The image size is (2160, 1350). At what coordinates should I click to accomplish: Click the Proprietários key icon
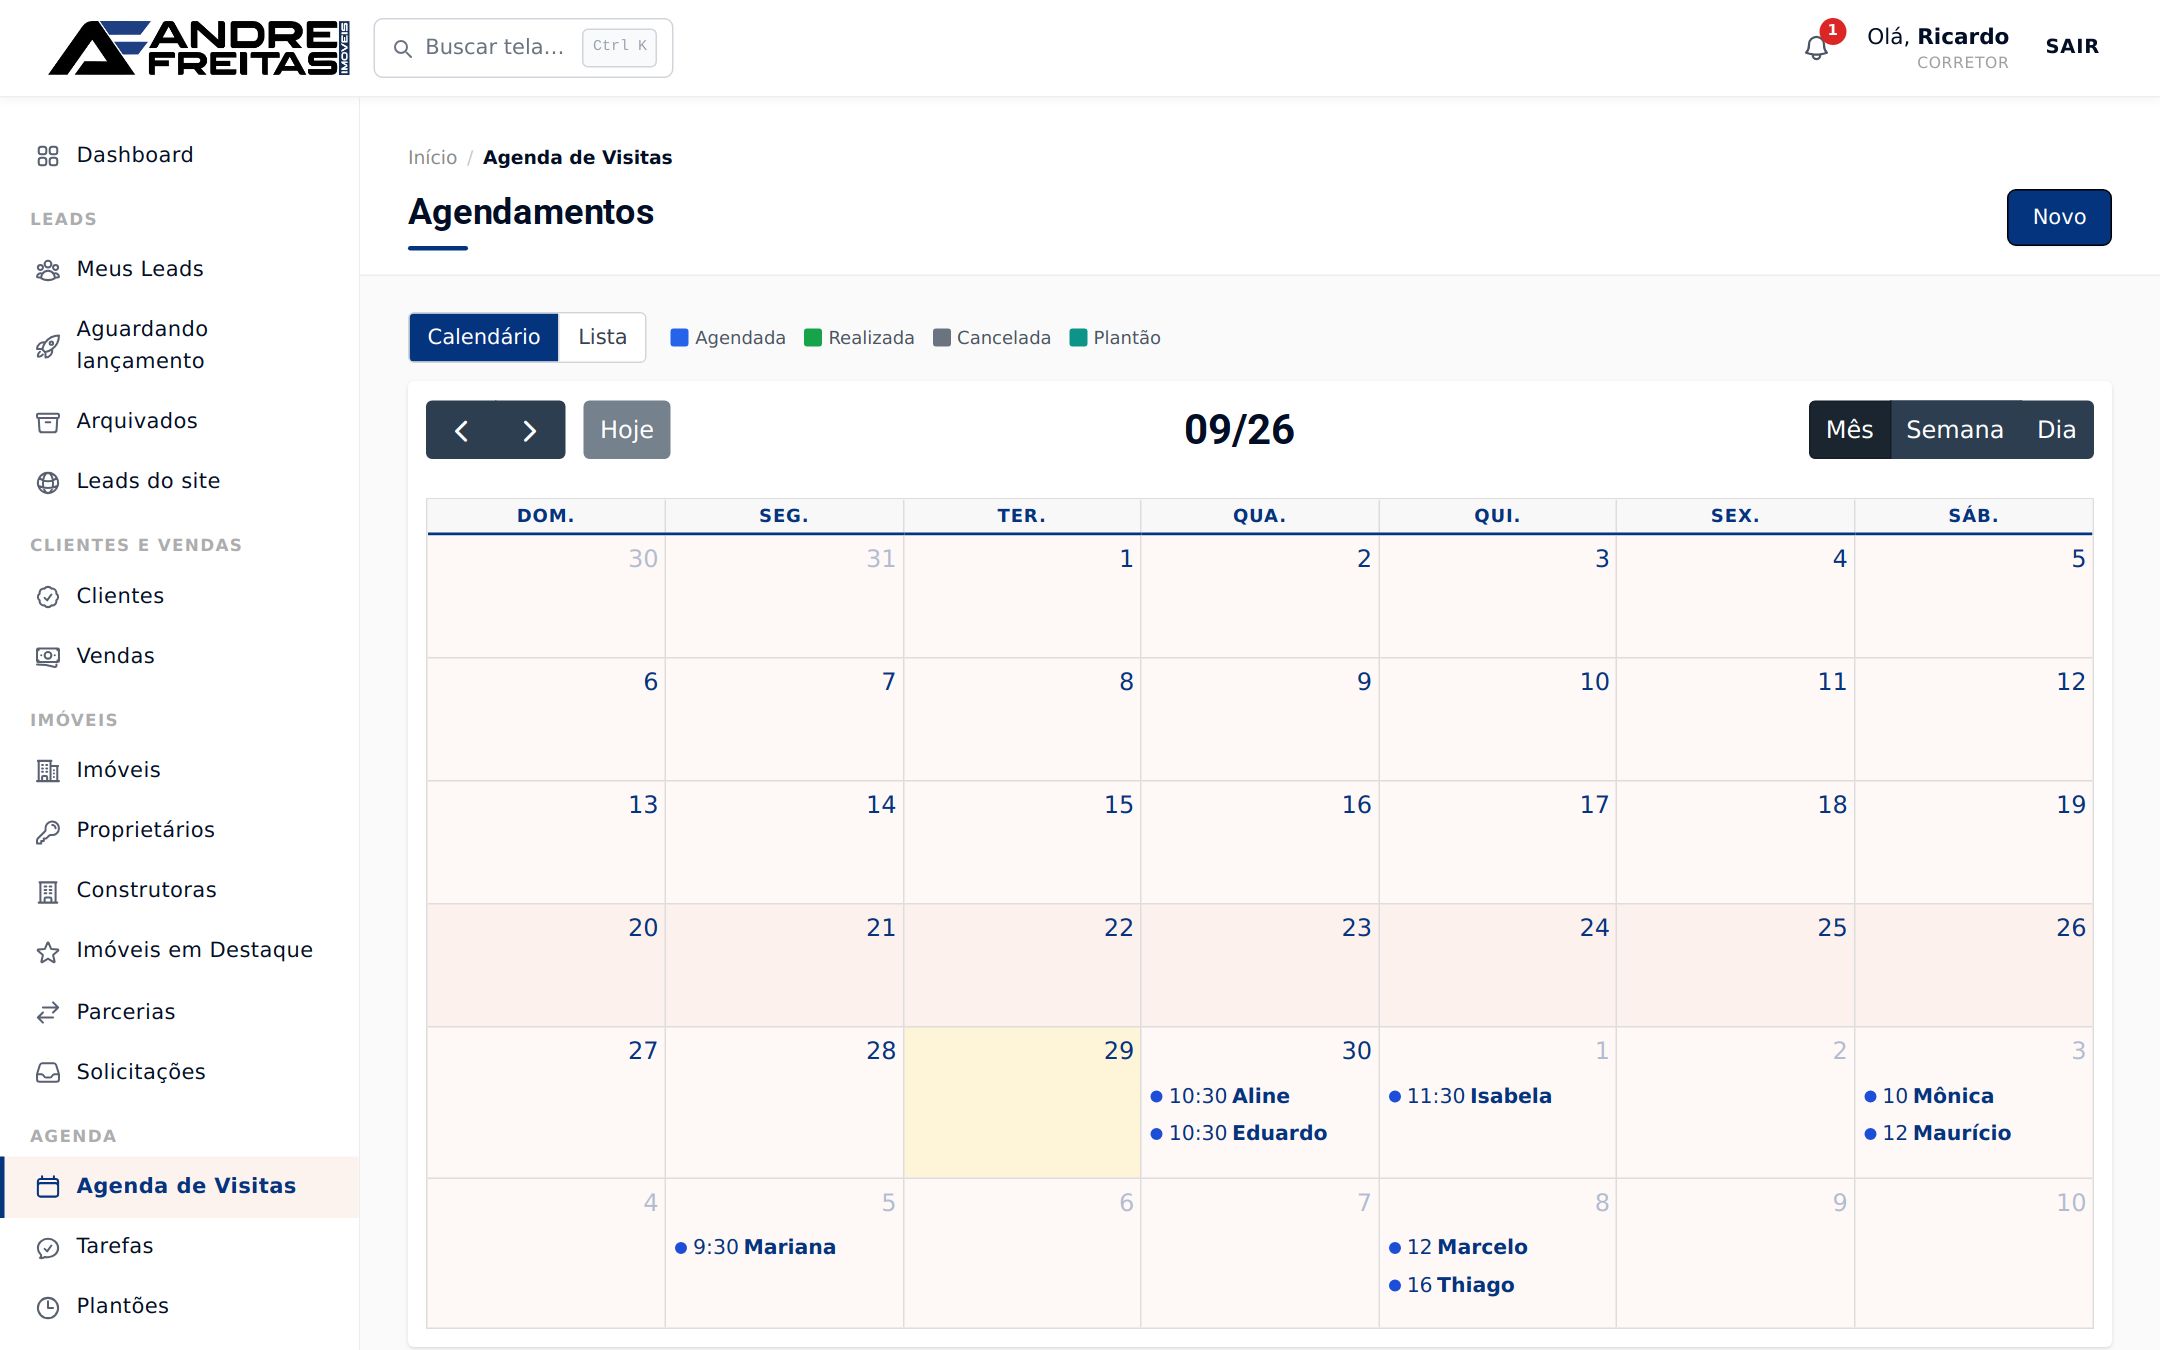pos(48,831)
